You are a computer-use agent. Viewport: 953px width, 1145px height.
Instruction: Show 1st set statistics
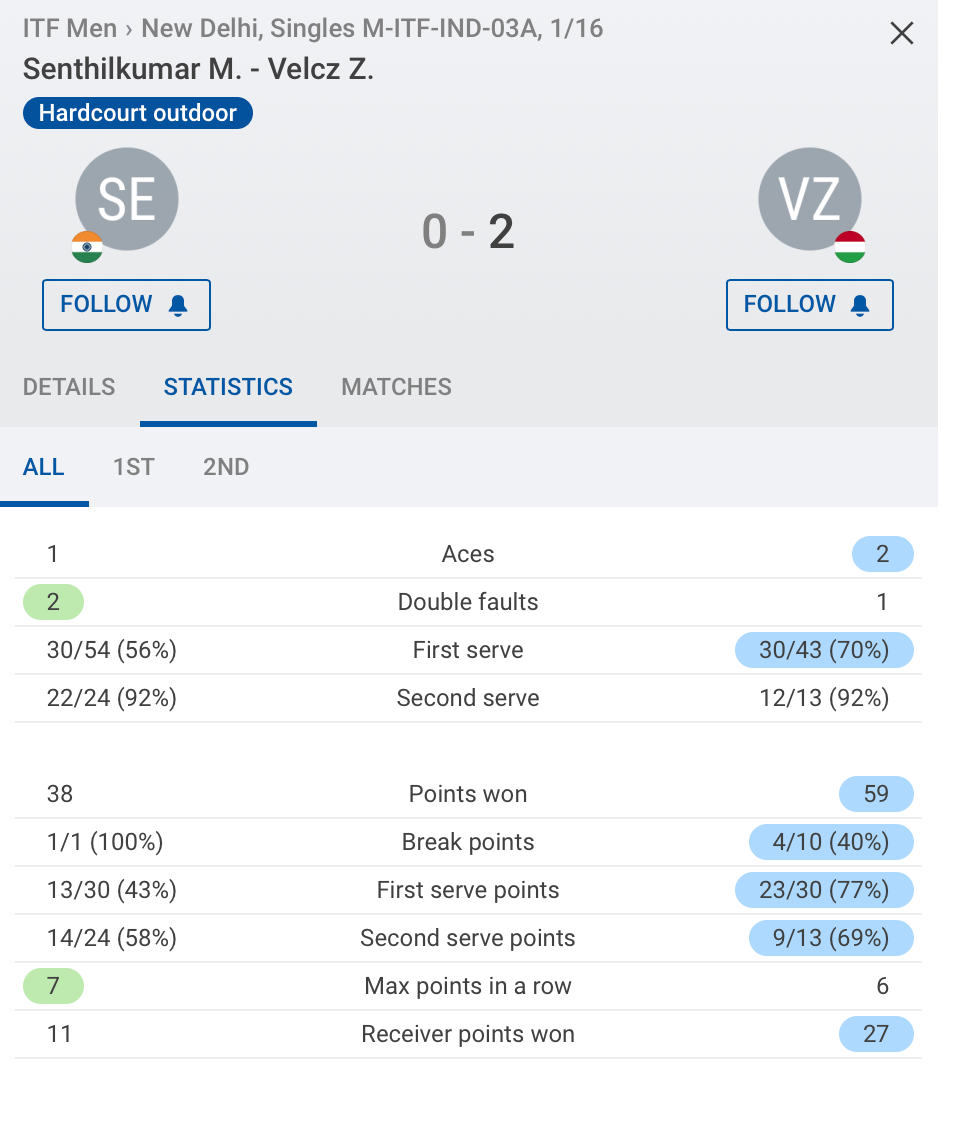[x=133, y=467]
